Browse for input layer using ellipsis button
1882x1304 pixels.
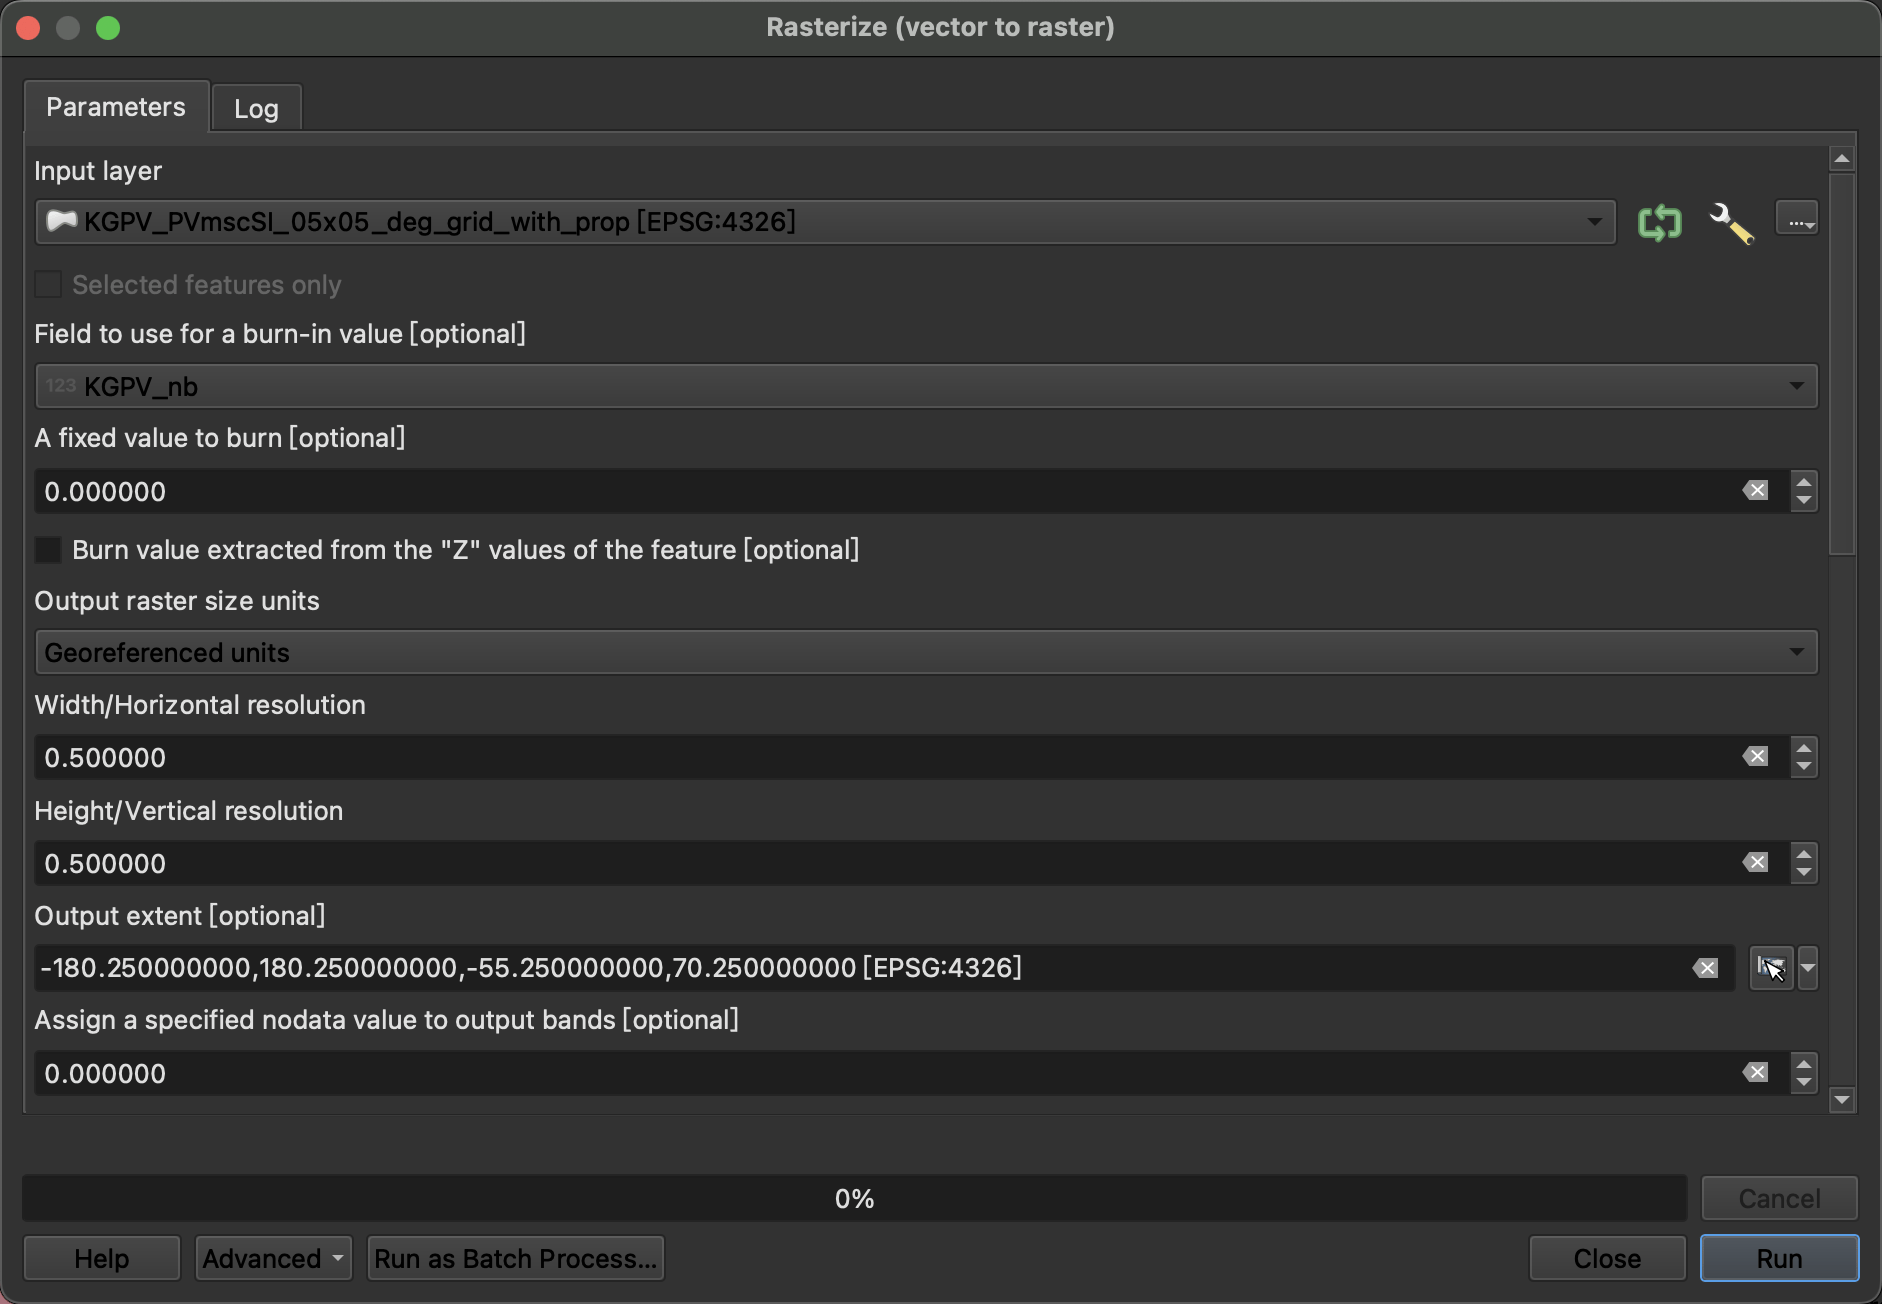coord(1797,218)
